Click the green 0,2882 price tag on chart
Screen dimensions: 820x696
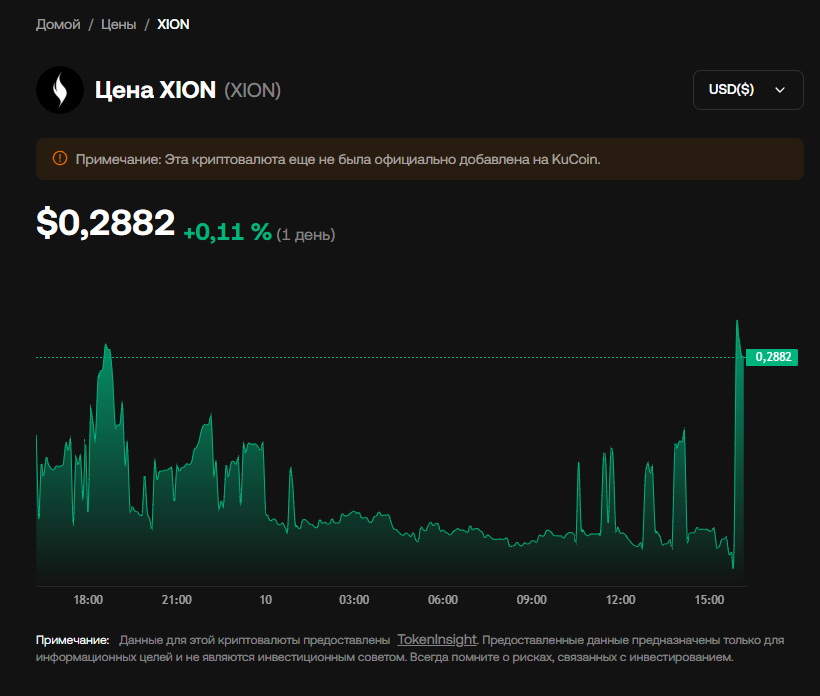(x=772, y=357)
